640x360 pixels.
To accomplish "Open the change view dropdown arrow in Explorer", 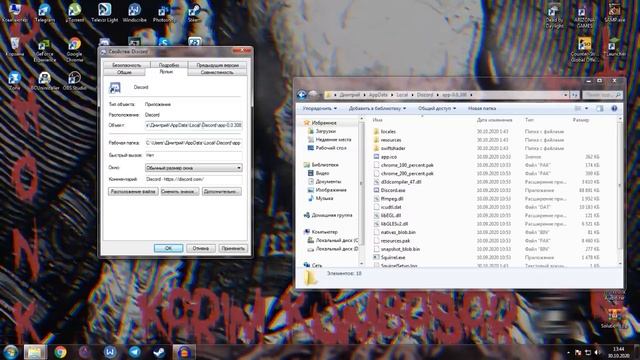I will (587, 108).
